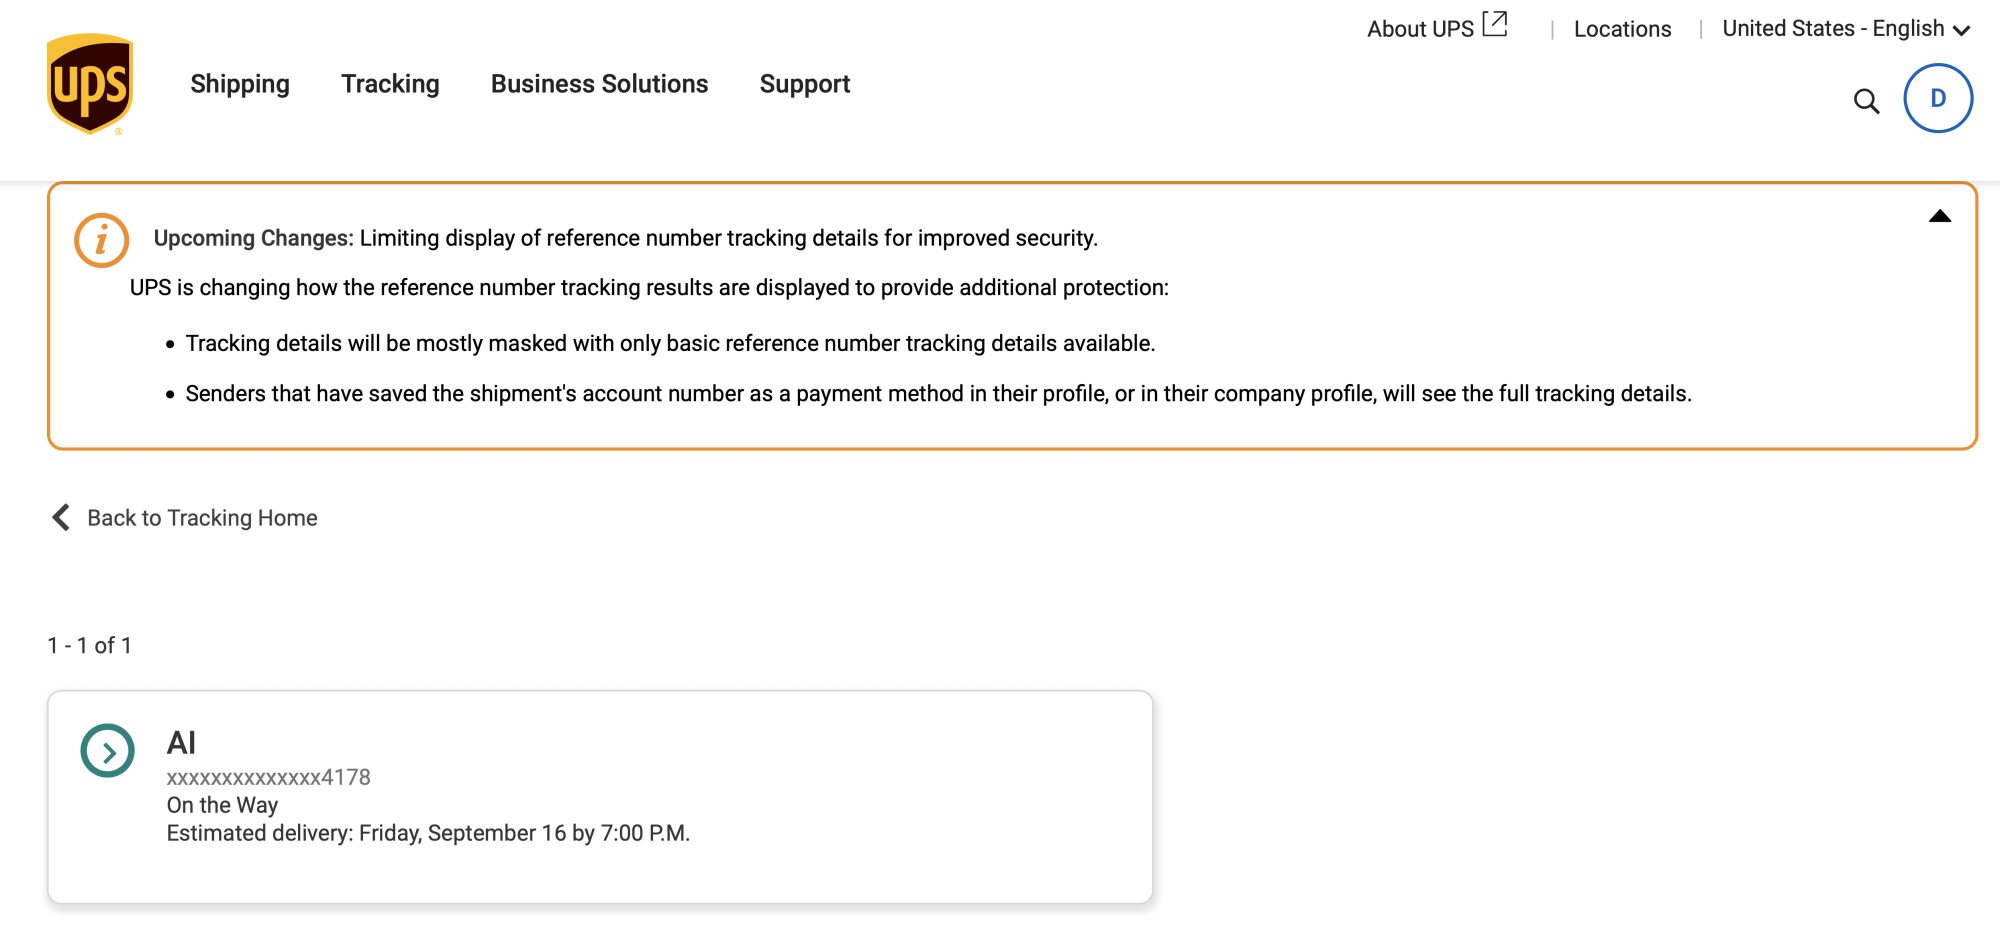Click the masked tracking number ending 4178

(x=268, y=777)
